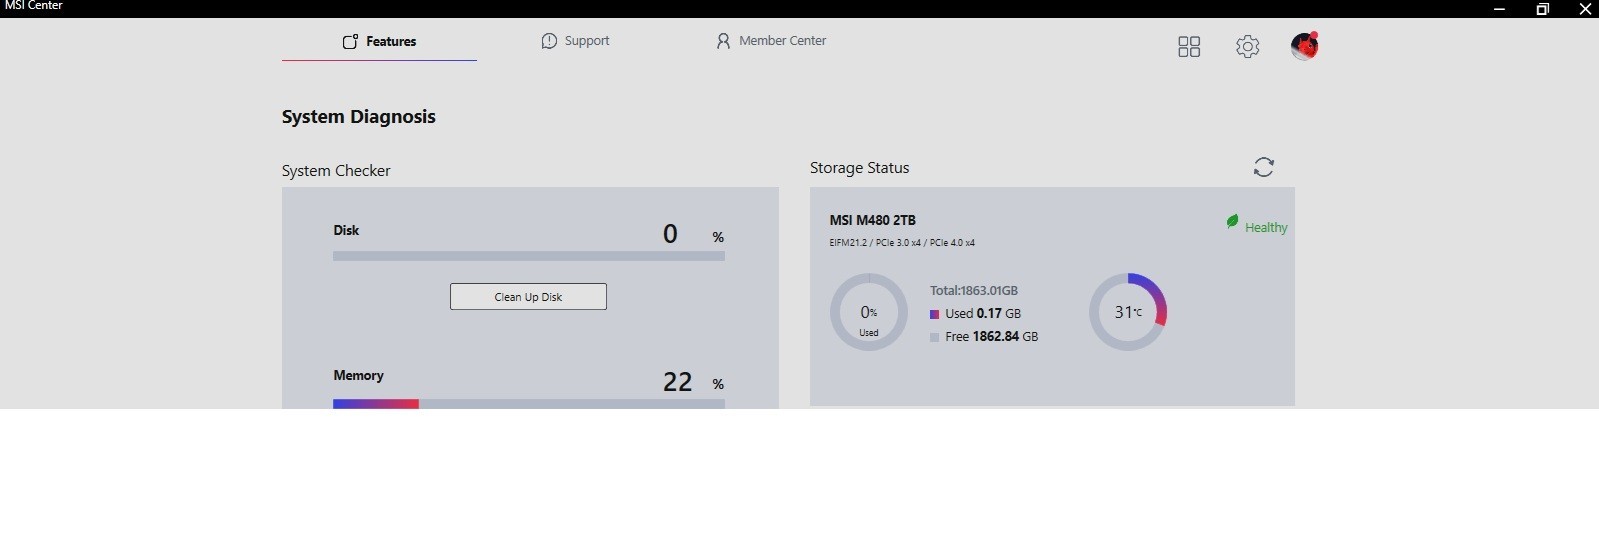Image resolution: width=1599 pixels, height=540 pixels.
Task: Restore down the MSI Center window
Action: [1543, 9]
